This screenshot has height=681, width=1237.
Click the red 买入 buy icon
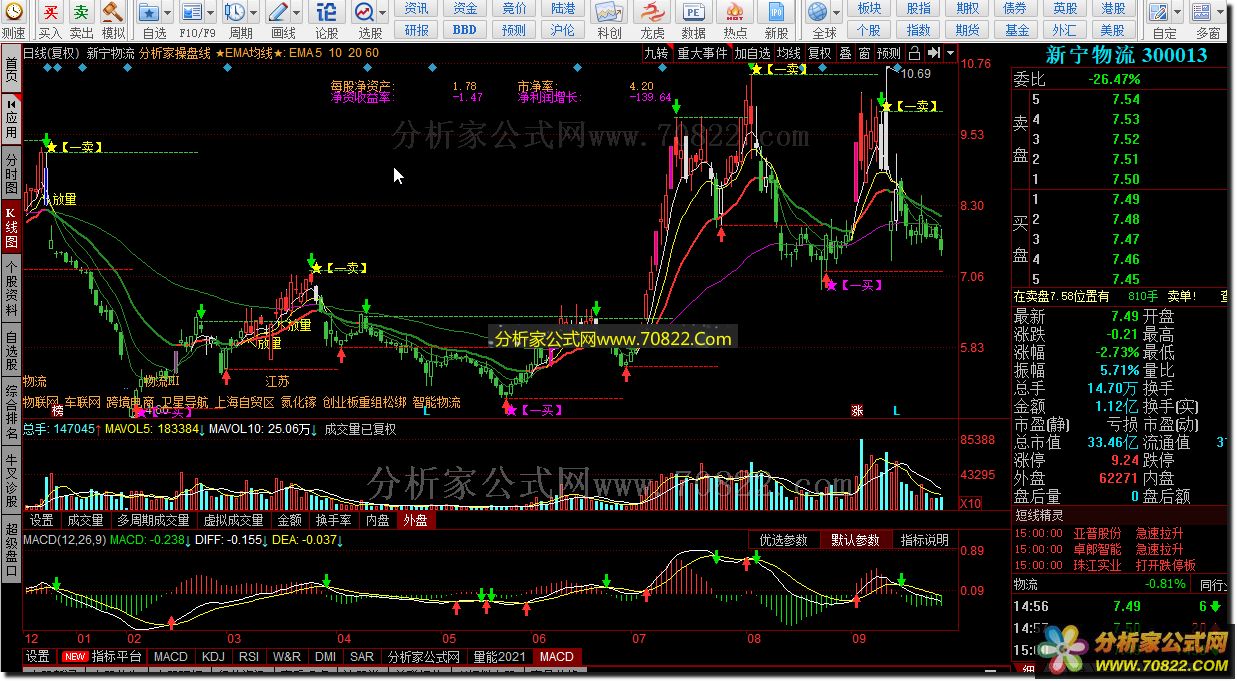click(50, 13)
